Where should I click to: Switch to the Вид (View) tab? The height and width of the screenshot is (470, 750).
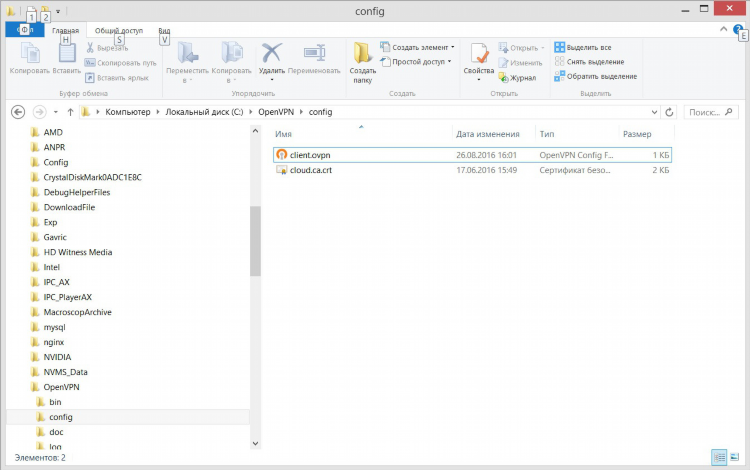[x=164, y=30]
